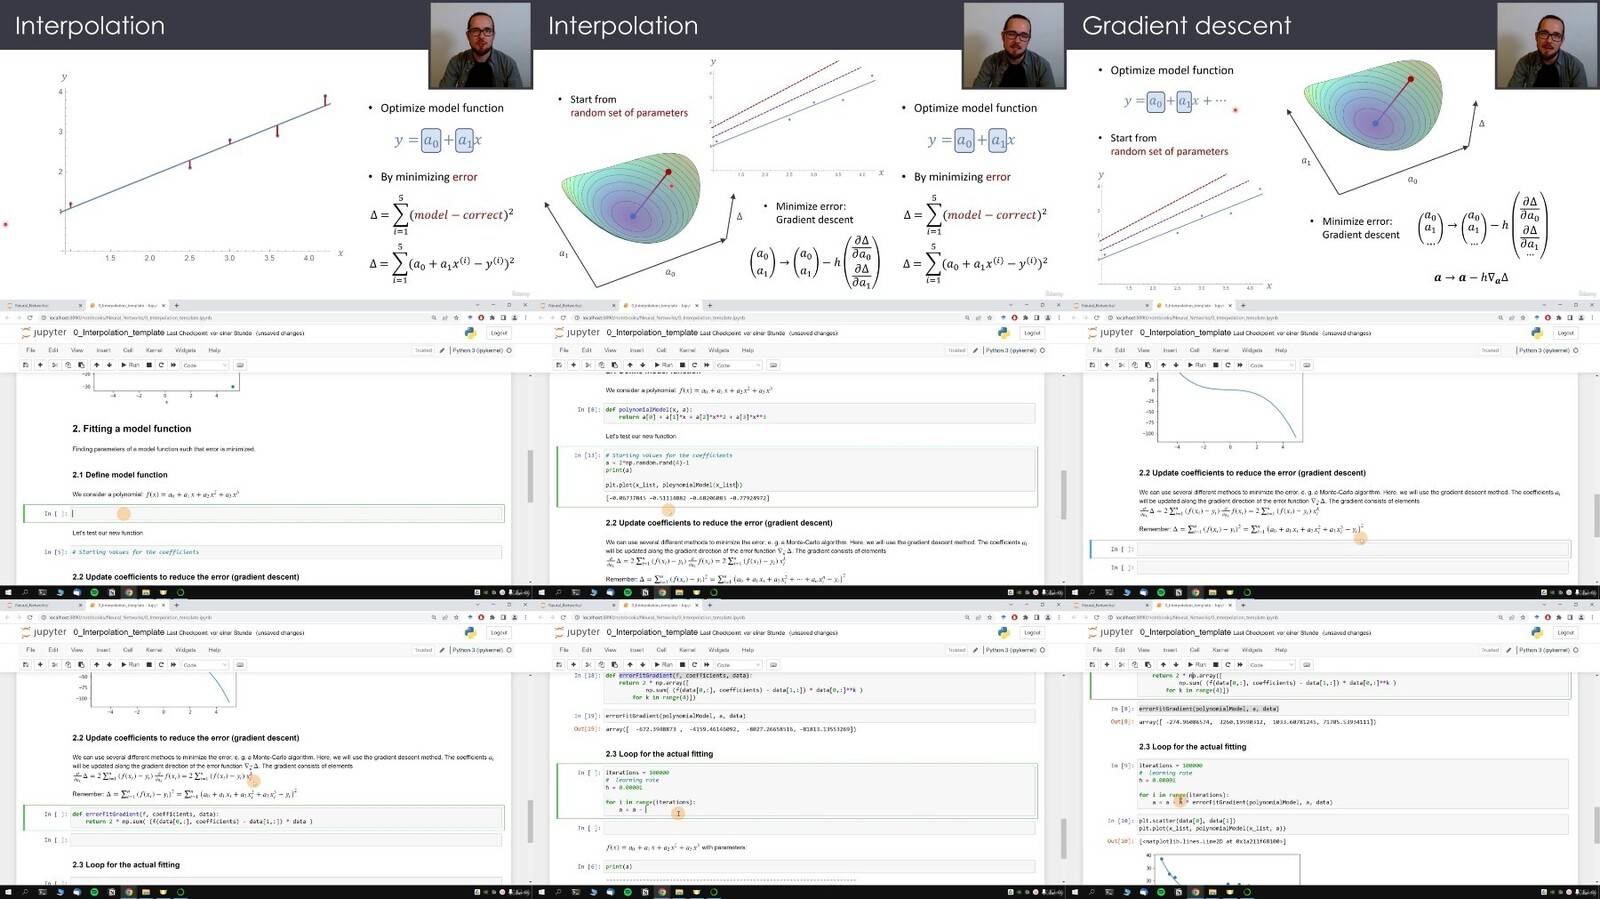This screenshot has height=899, width=1600.
Task: Click 'Gradient descent' slide title
Action: tap(1186, 26)
